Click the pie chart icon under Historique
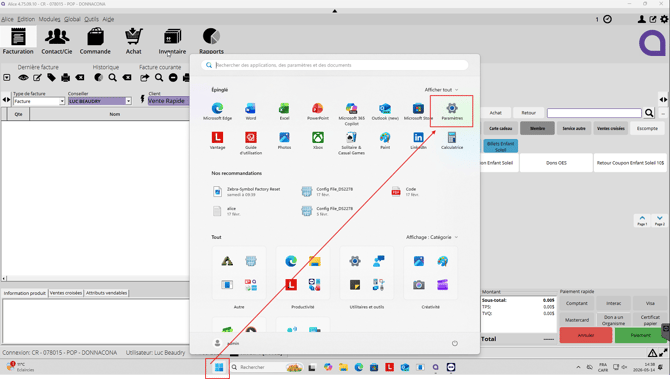 pyautogui.click(x=99, y=78)
